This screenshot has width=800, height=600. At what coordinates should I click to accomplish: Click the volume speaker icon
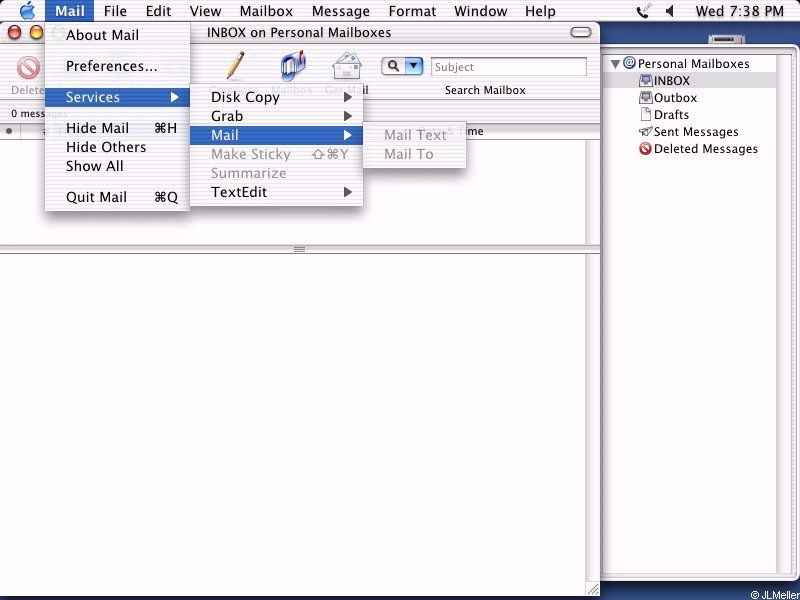[x=670, y=11]
